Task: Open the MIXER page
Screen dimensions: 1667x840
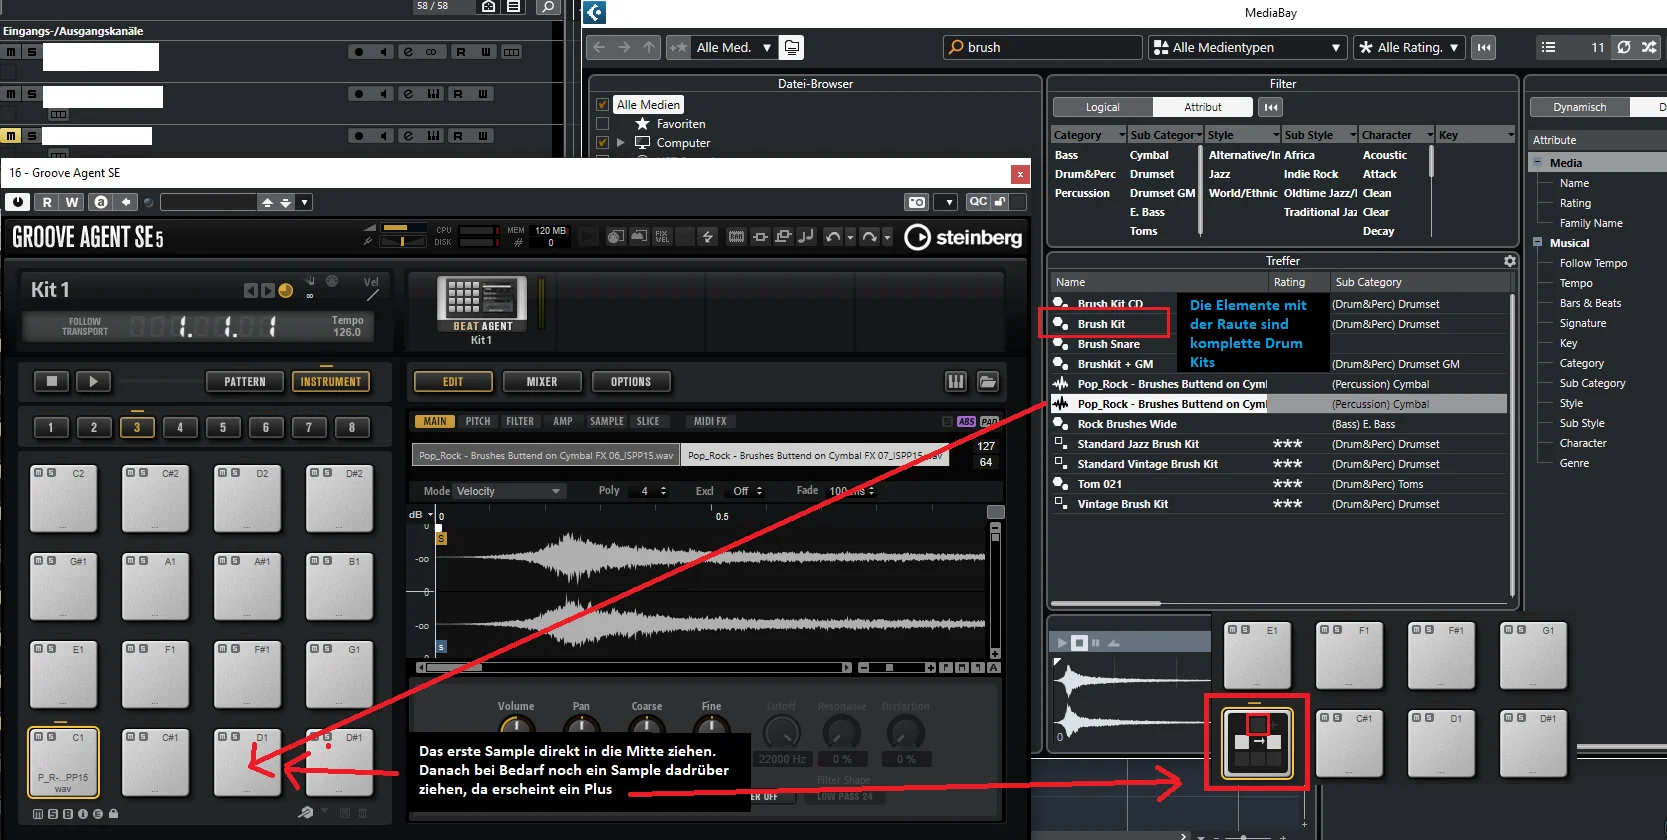Action: pos(542,381)
